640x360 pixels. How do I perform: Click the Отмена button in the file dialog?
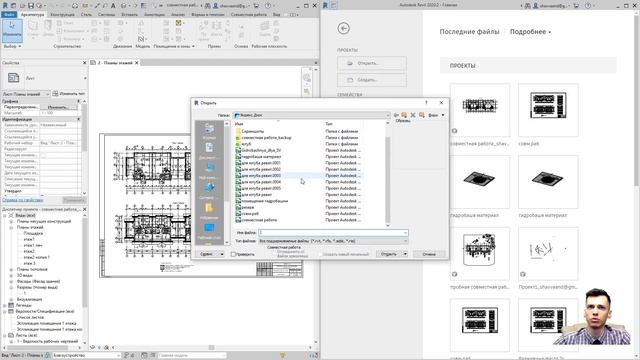tap(429, 254)
